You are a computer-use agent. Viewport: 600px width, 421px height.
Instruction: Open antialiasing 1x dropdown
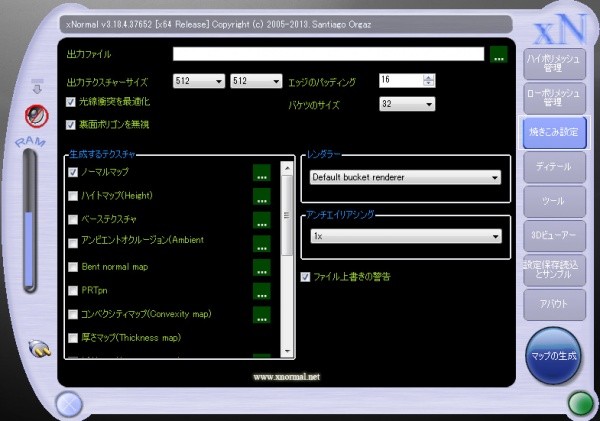(x=406, y=236)
